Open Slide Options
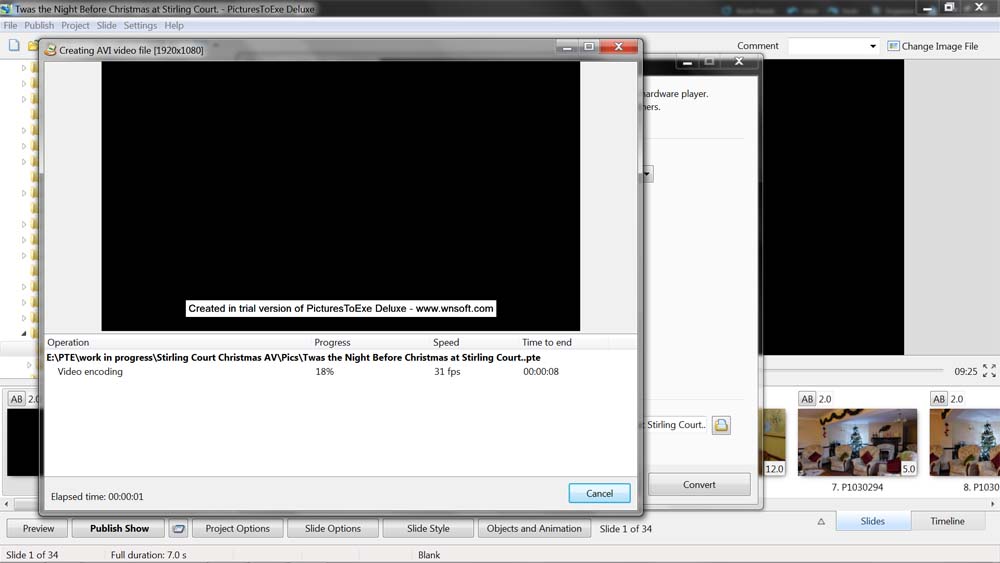Viewport: 1000px width, 563px height. click(333, 529)
